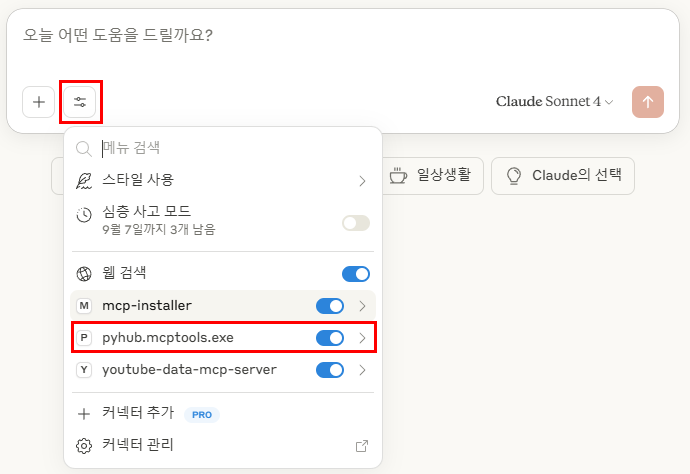This screenshot has width=690, height=474.
Task: Click the gear icon beside 커넥터 관리
Action: click(84, 445)
